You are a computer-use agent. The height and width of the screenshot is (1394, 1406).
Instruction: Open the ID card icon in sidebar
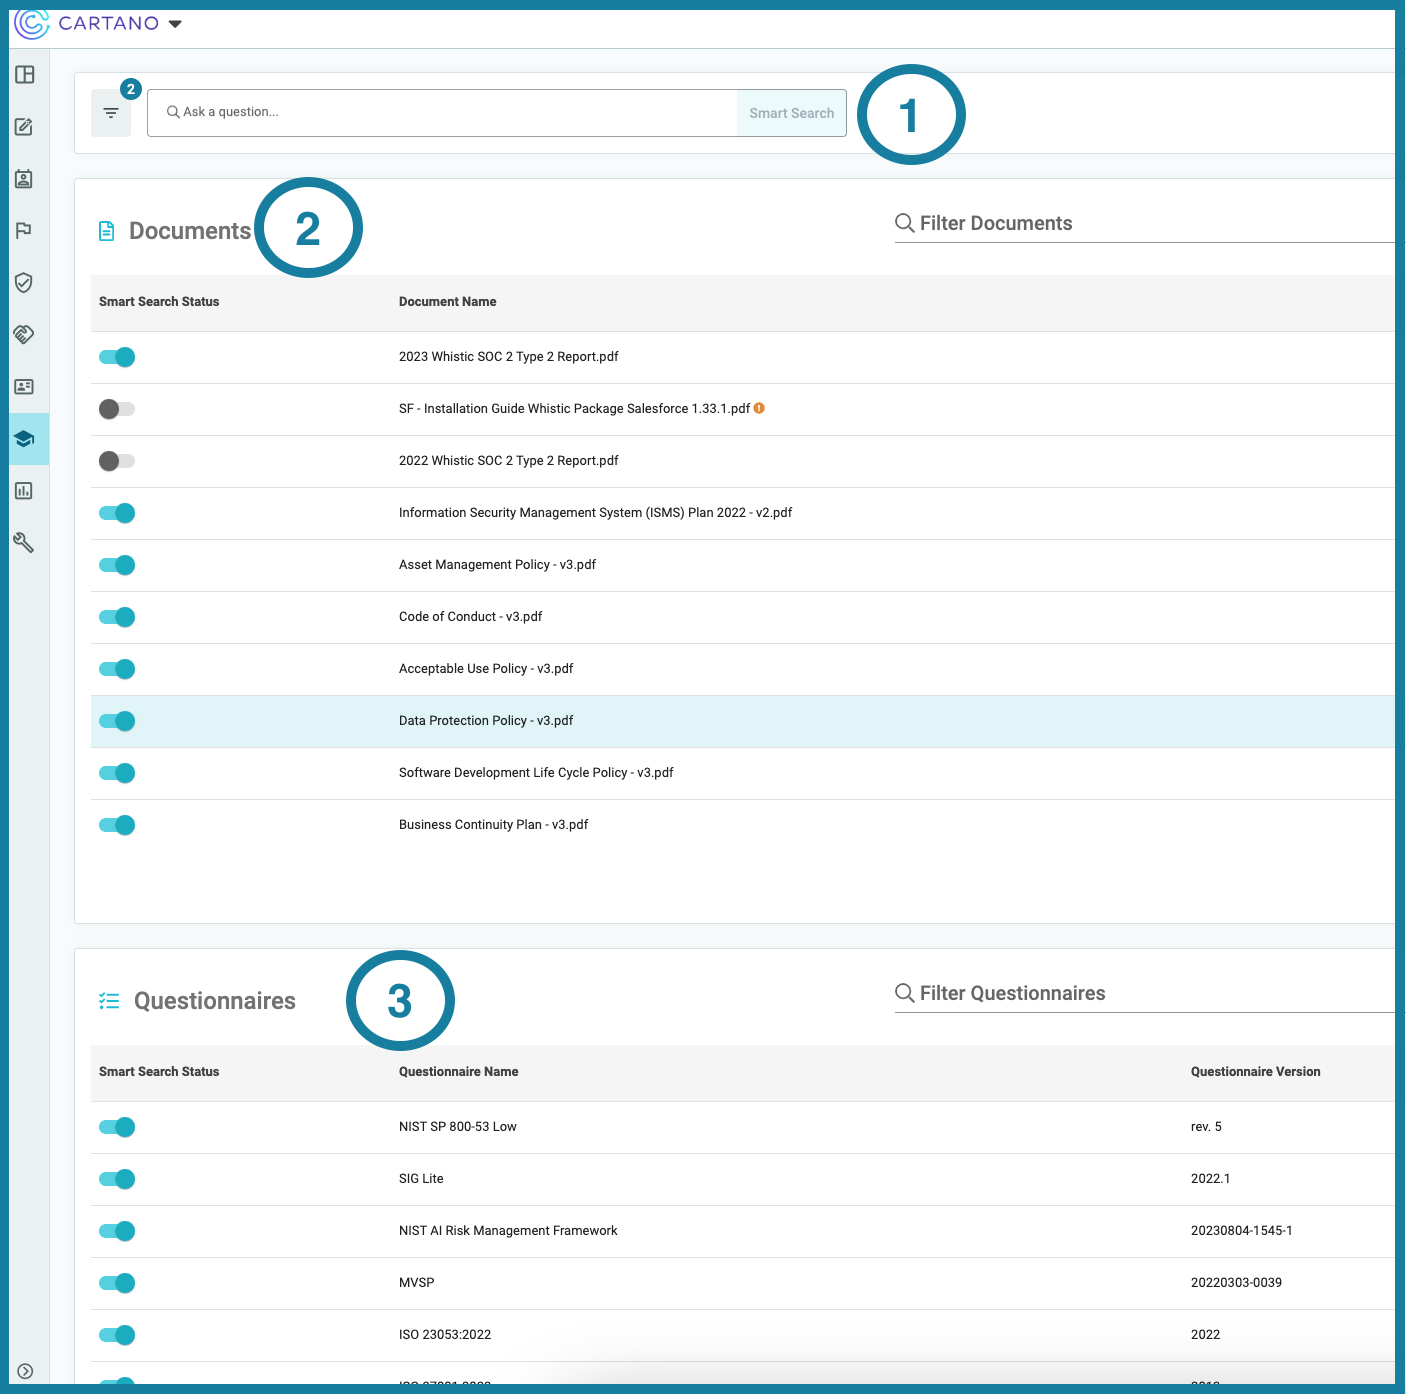[25, 387]
